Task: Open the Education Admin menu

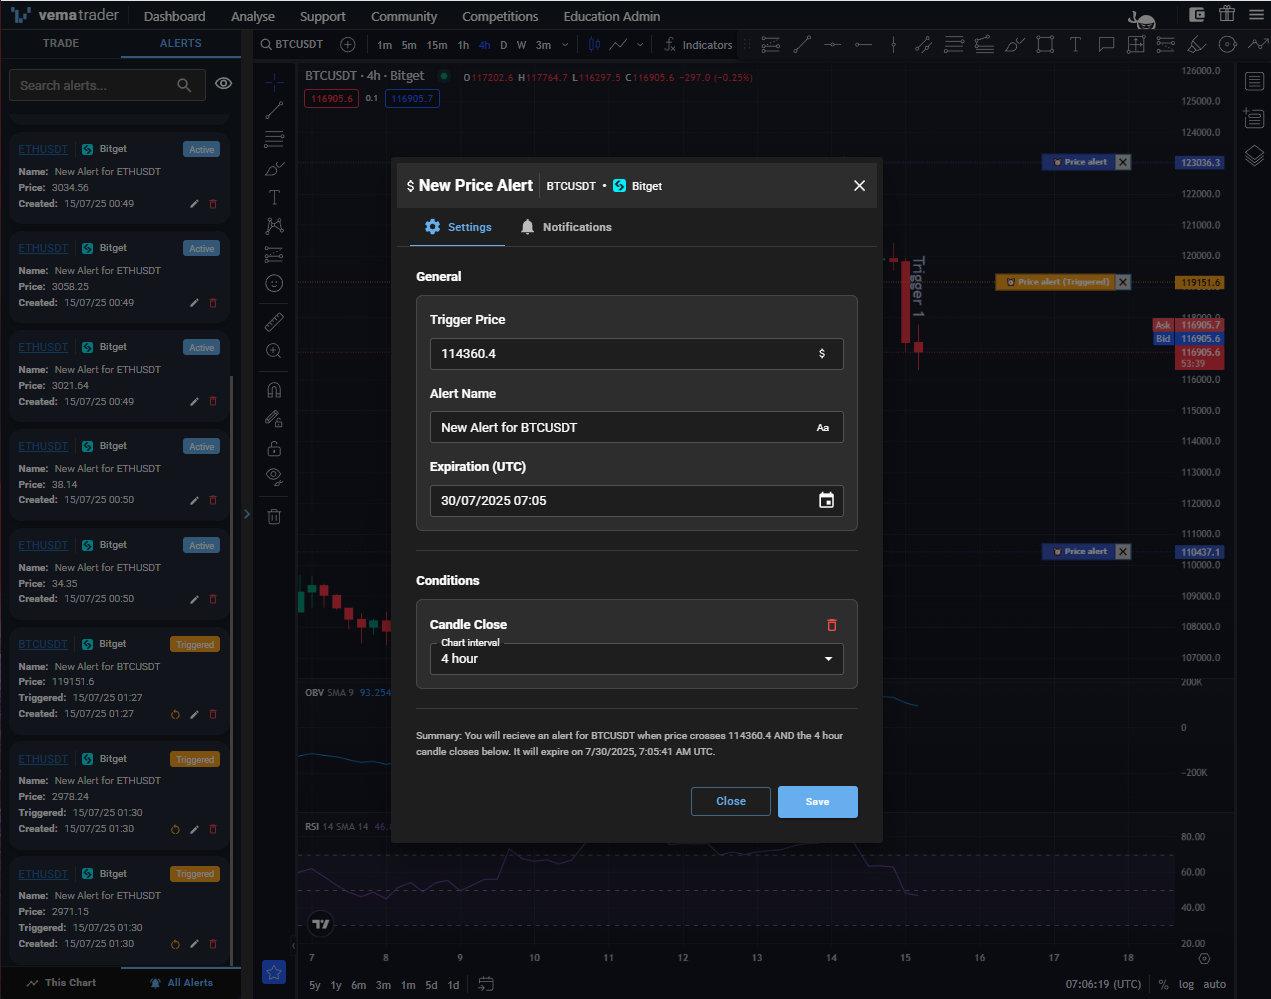Action: click(612, 16)
